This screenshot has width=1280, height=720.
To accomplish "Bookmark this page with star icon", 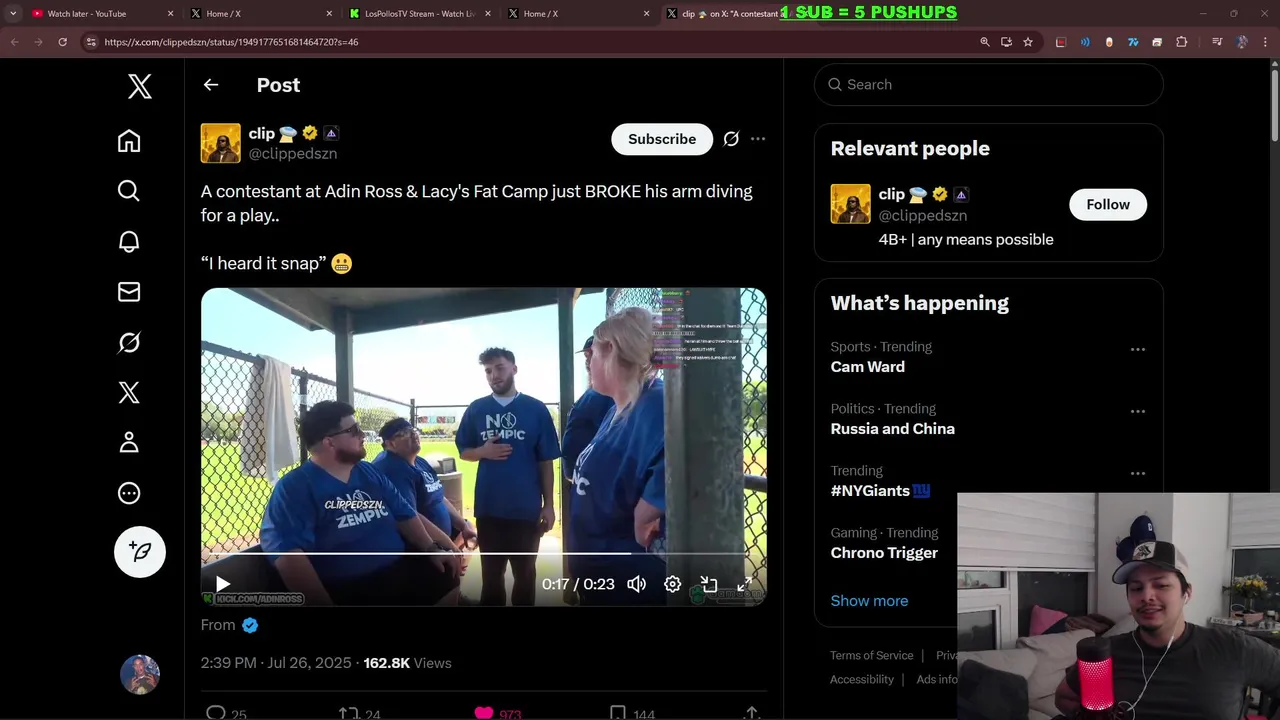I will pos(1027,42).
